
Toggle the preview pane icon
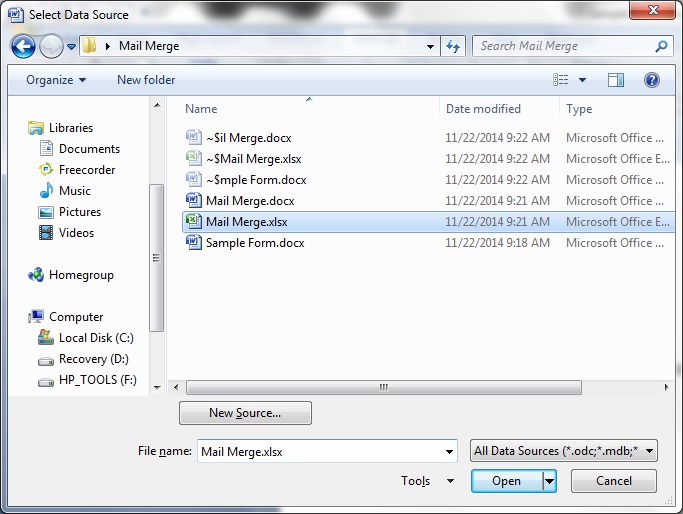pyautogui.click(x=616, y=80)
